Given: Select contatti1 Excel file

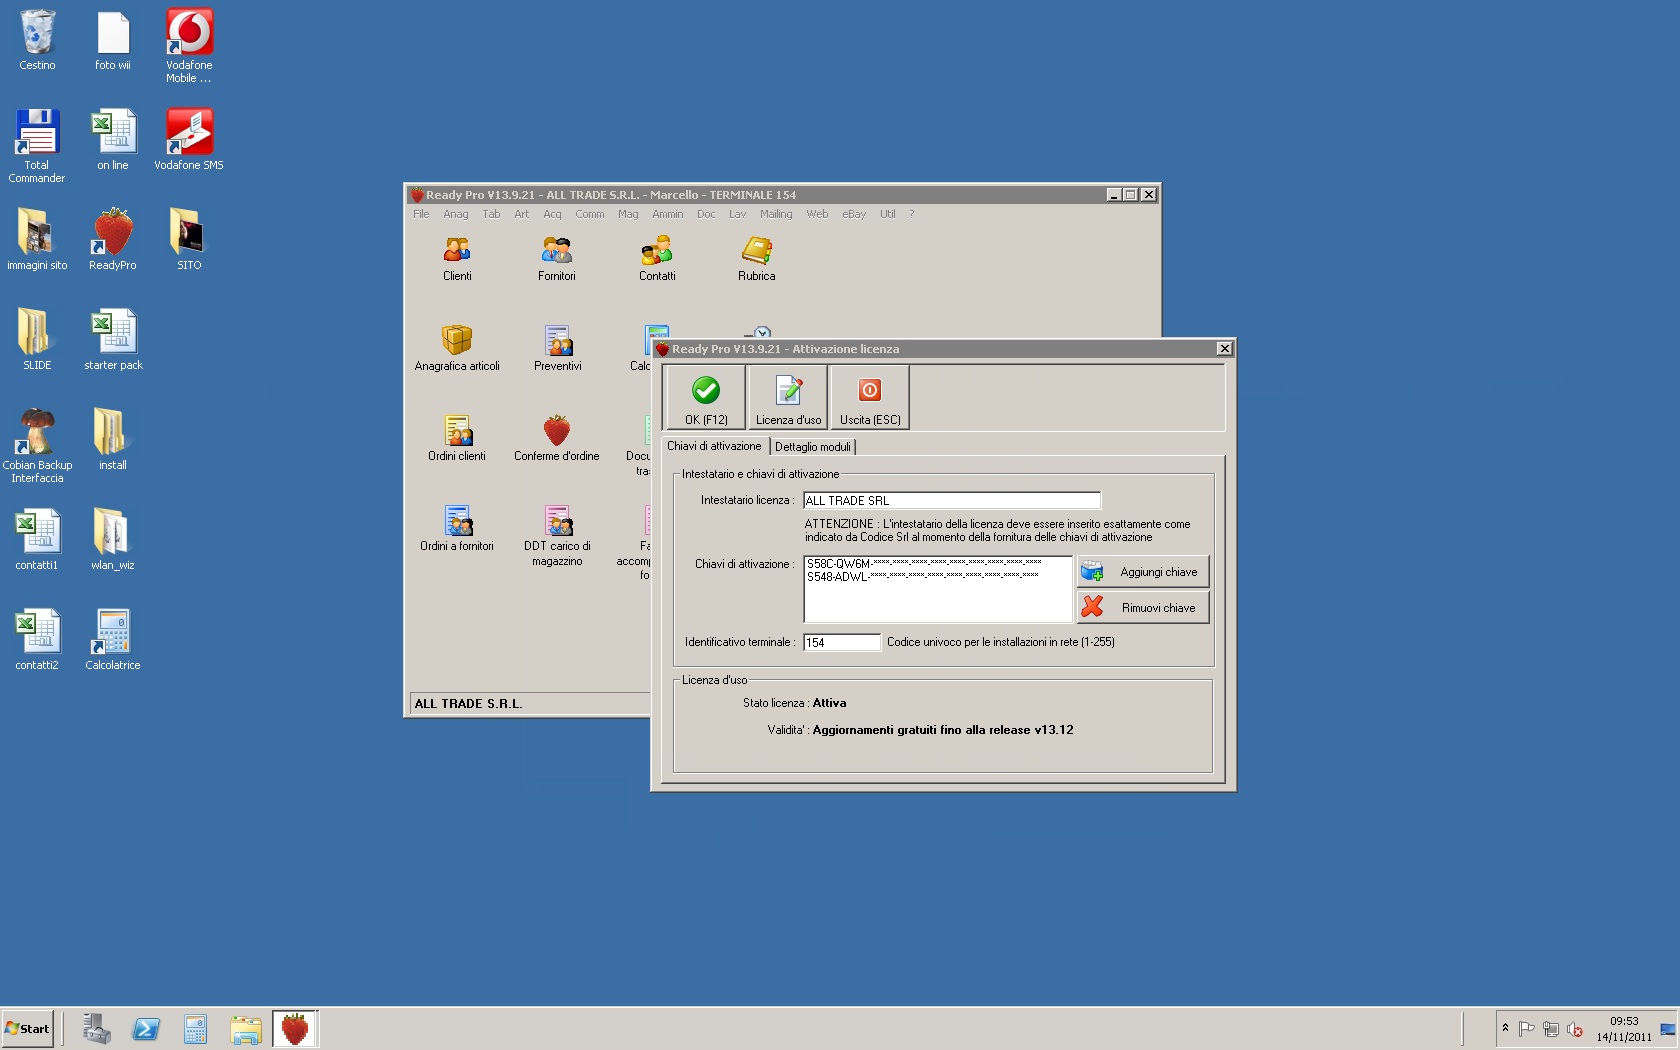Looking at the screenshot, I should [x=37, y=541].
